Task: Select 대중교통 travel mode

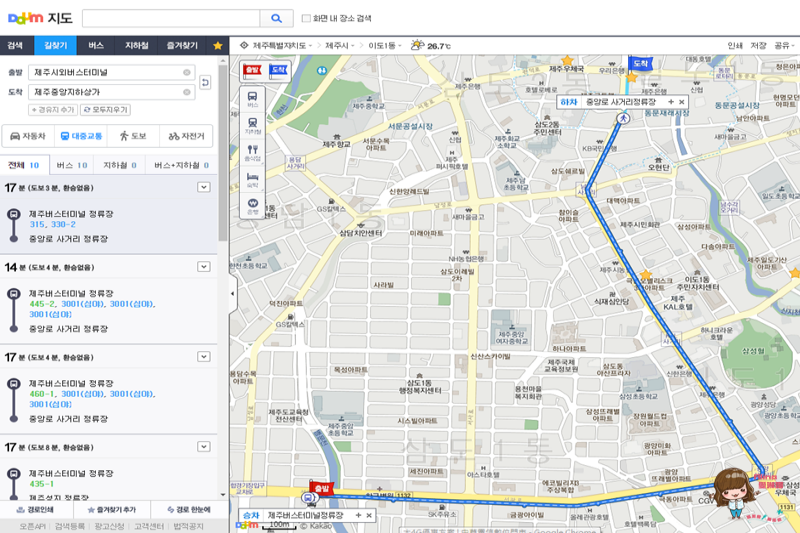Action: pyautogui.click(x=81, y=136)
